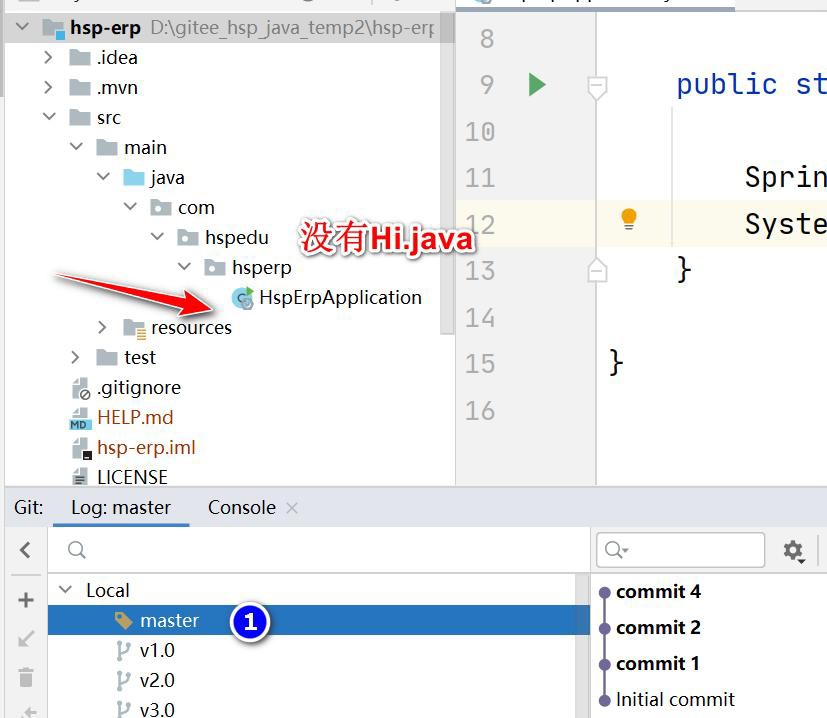Expand the resources folder
The width and height of the screenshot is (827, 718).
(103, 327)
